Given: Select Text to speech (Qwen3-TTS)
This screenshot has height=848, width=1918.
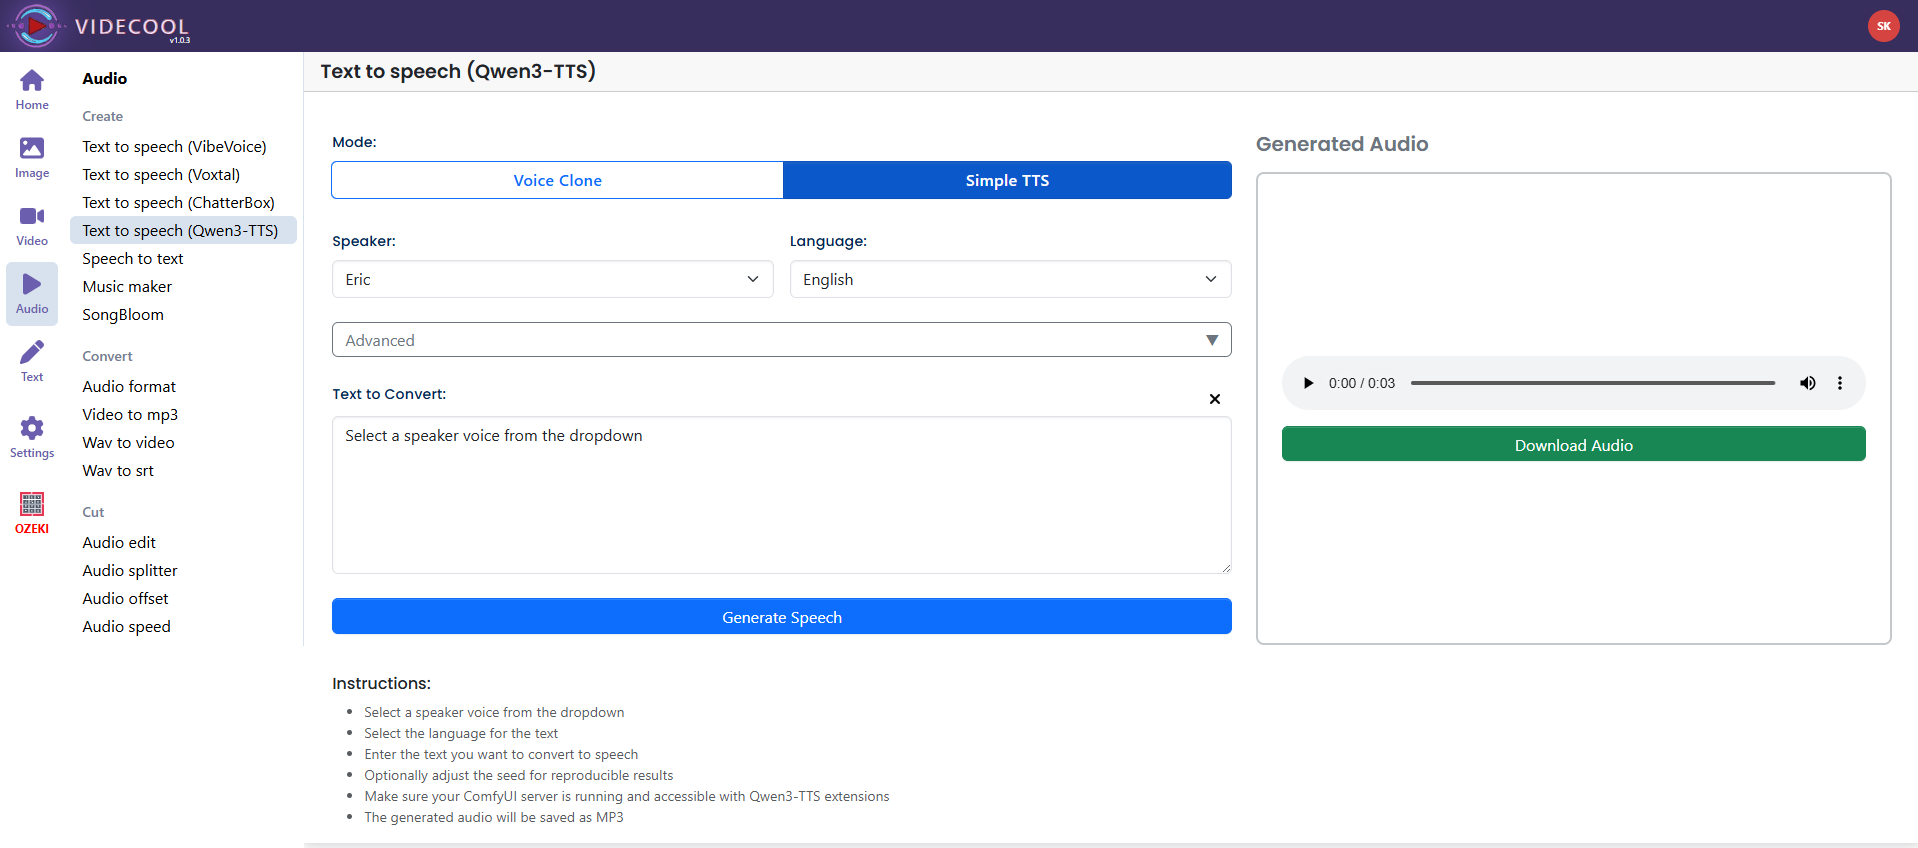Looking at the screenshot, I should tap(183, 230).
